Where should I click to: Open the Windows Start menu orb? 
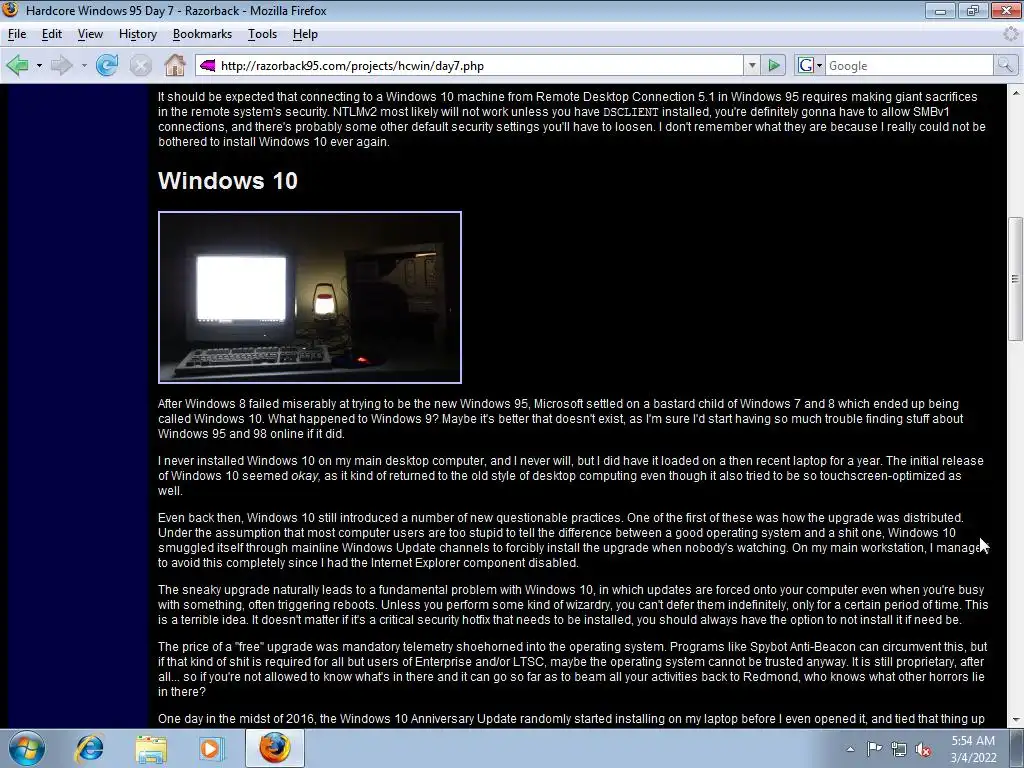(27, 748)
